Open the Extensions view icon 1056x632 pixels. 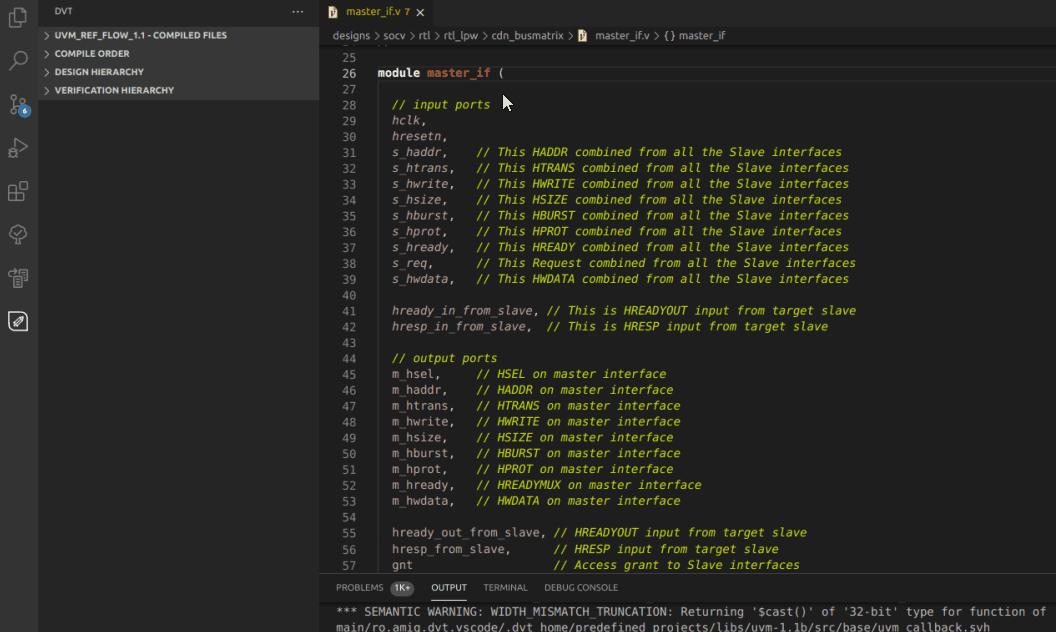18,191
